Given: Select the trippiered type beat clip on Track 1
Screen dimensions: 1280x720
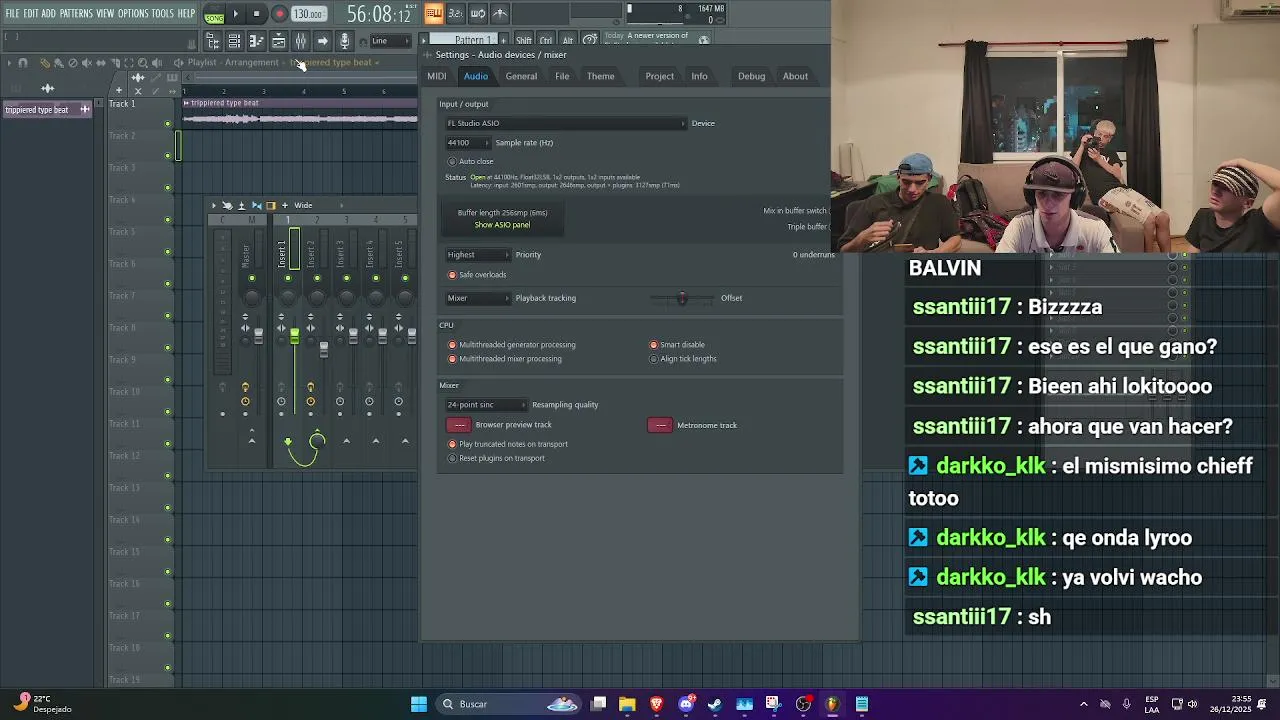Looking at the screenshot, I should [x=299, y=114].
